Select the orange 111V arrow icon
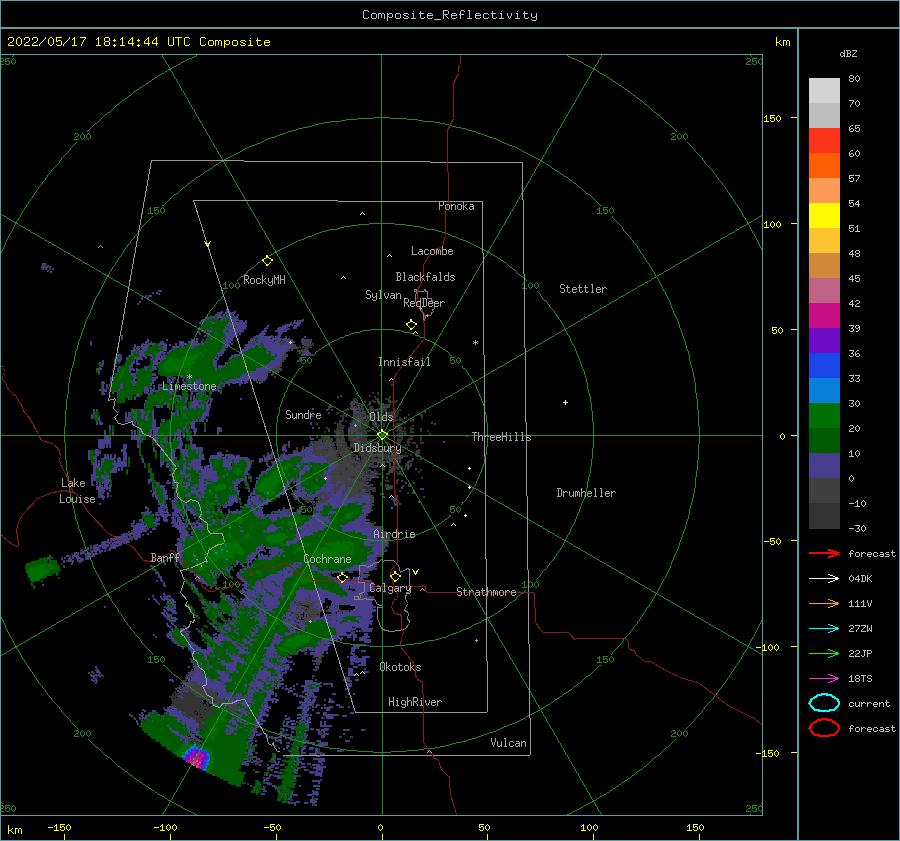Screen dimensions: 900x841 [824, 603]
